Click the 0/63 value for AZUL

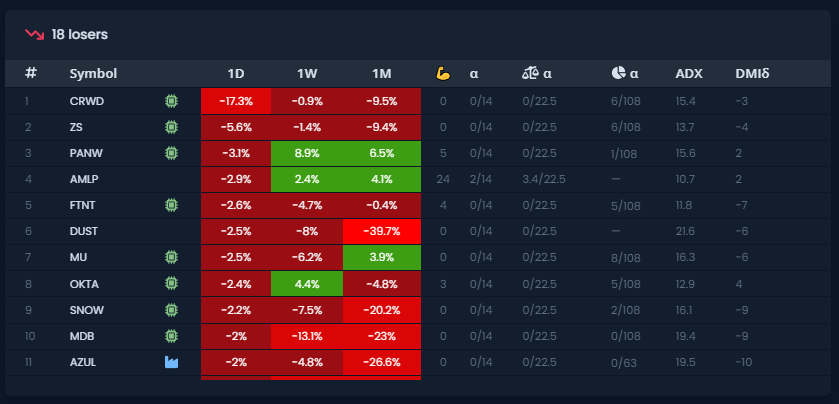pos(624,363)
